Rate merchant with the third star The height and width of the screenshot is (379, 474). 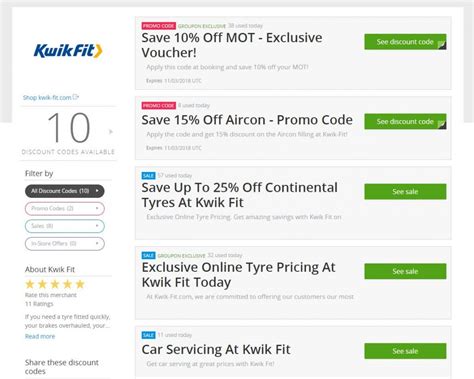point(55,284)
